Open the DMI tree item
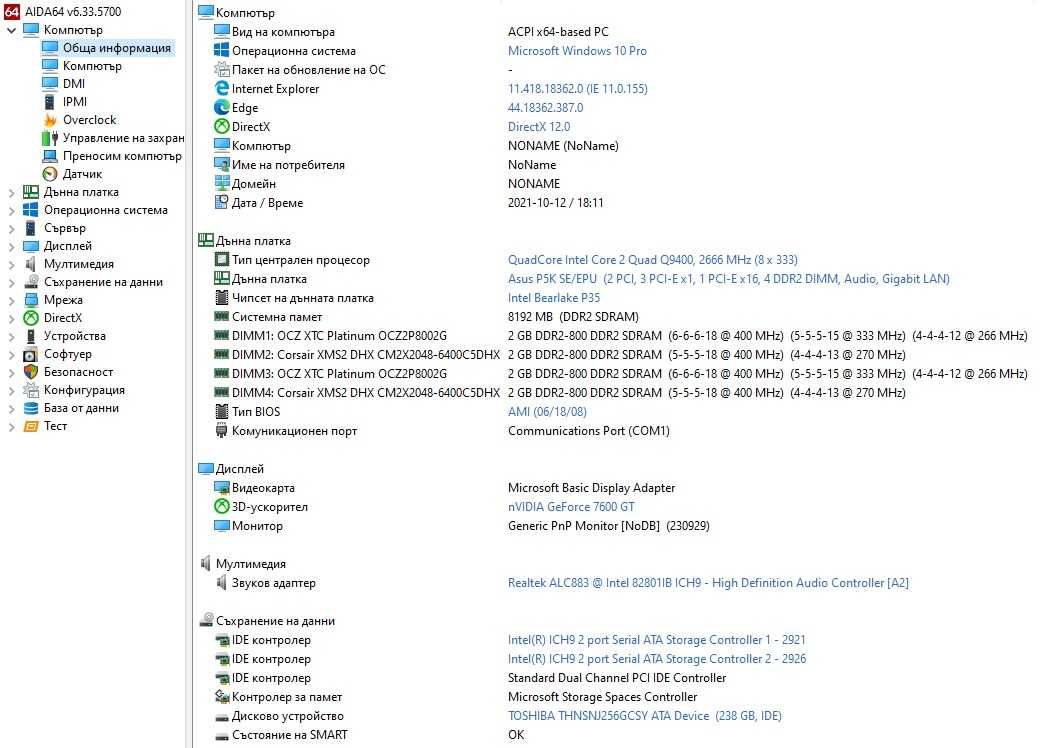Viewport: 1040px width, 748px height. (x=74, y=84)
